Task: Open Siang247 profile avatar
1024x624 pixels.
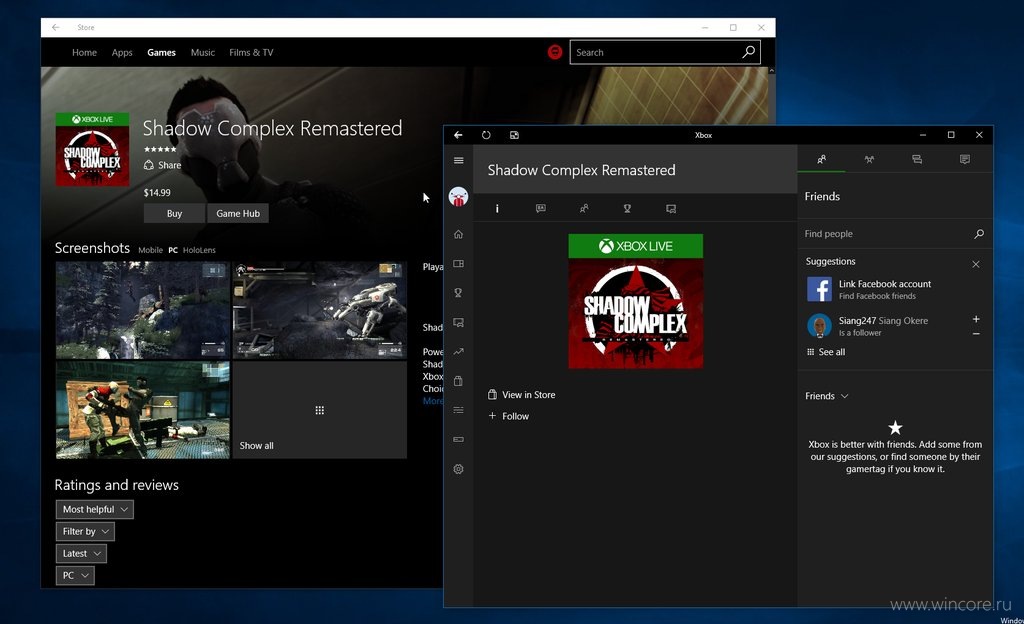Action: pos(819,325)
